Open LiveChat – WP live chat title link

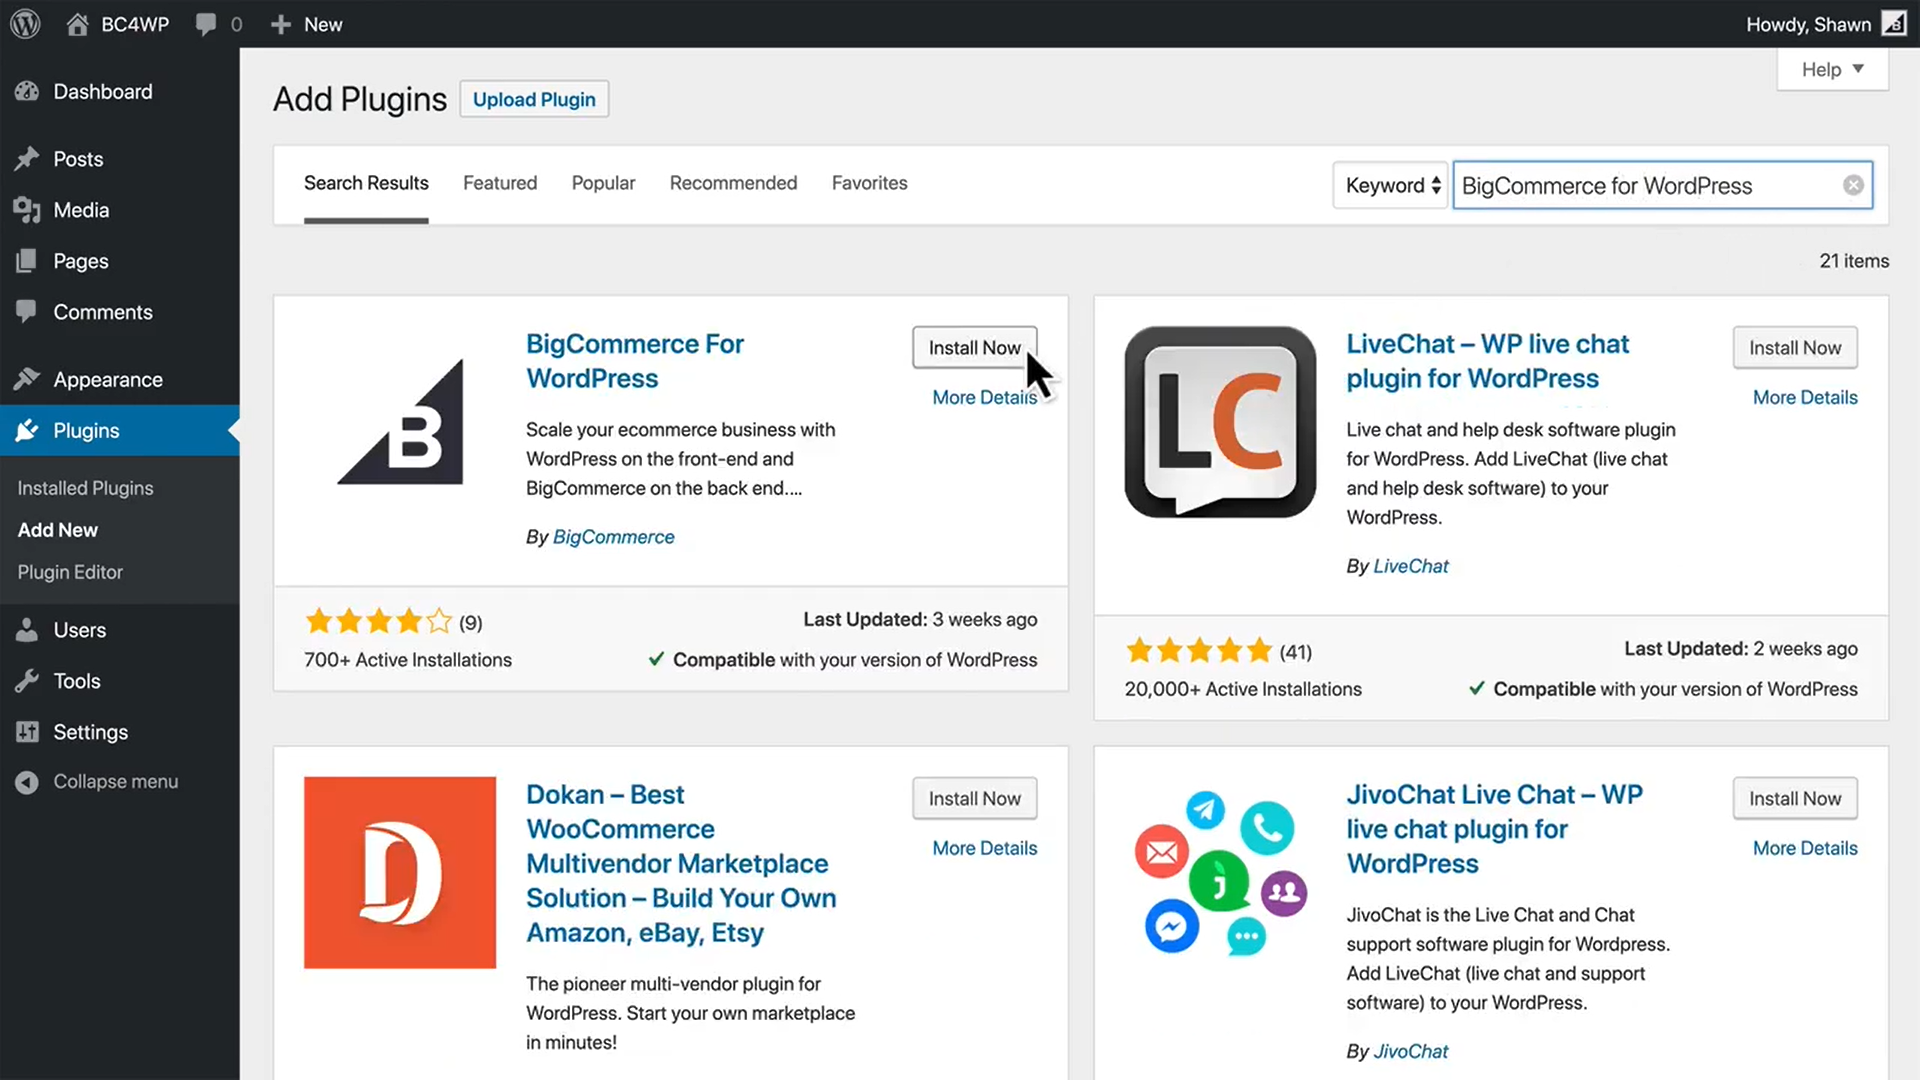[1487, 361]
